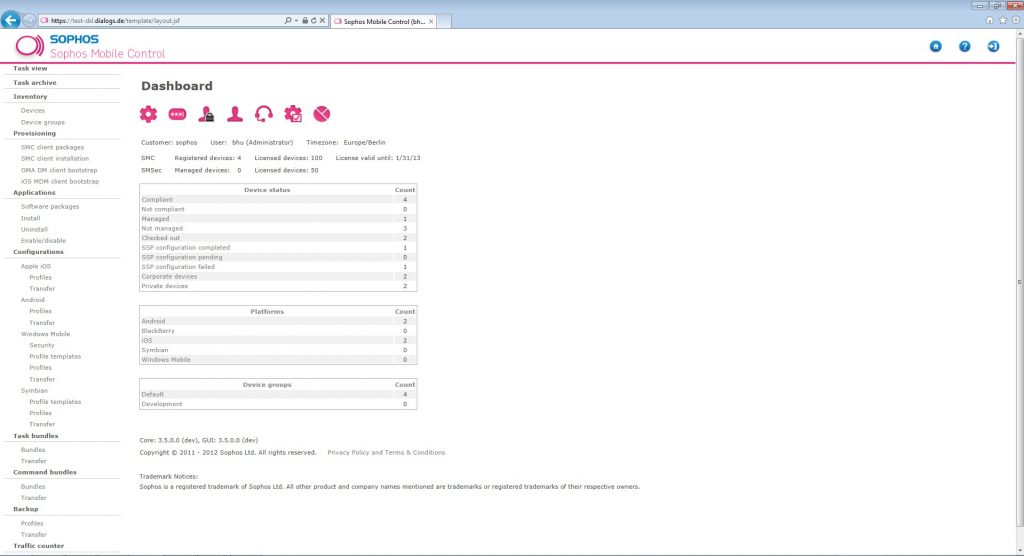Open Profiles under Backup

click(32, 523)
